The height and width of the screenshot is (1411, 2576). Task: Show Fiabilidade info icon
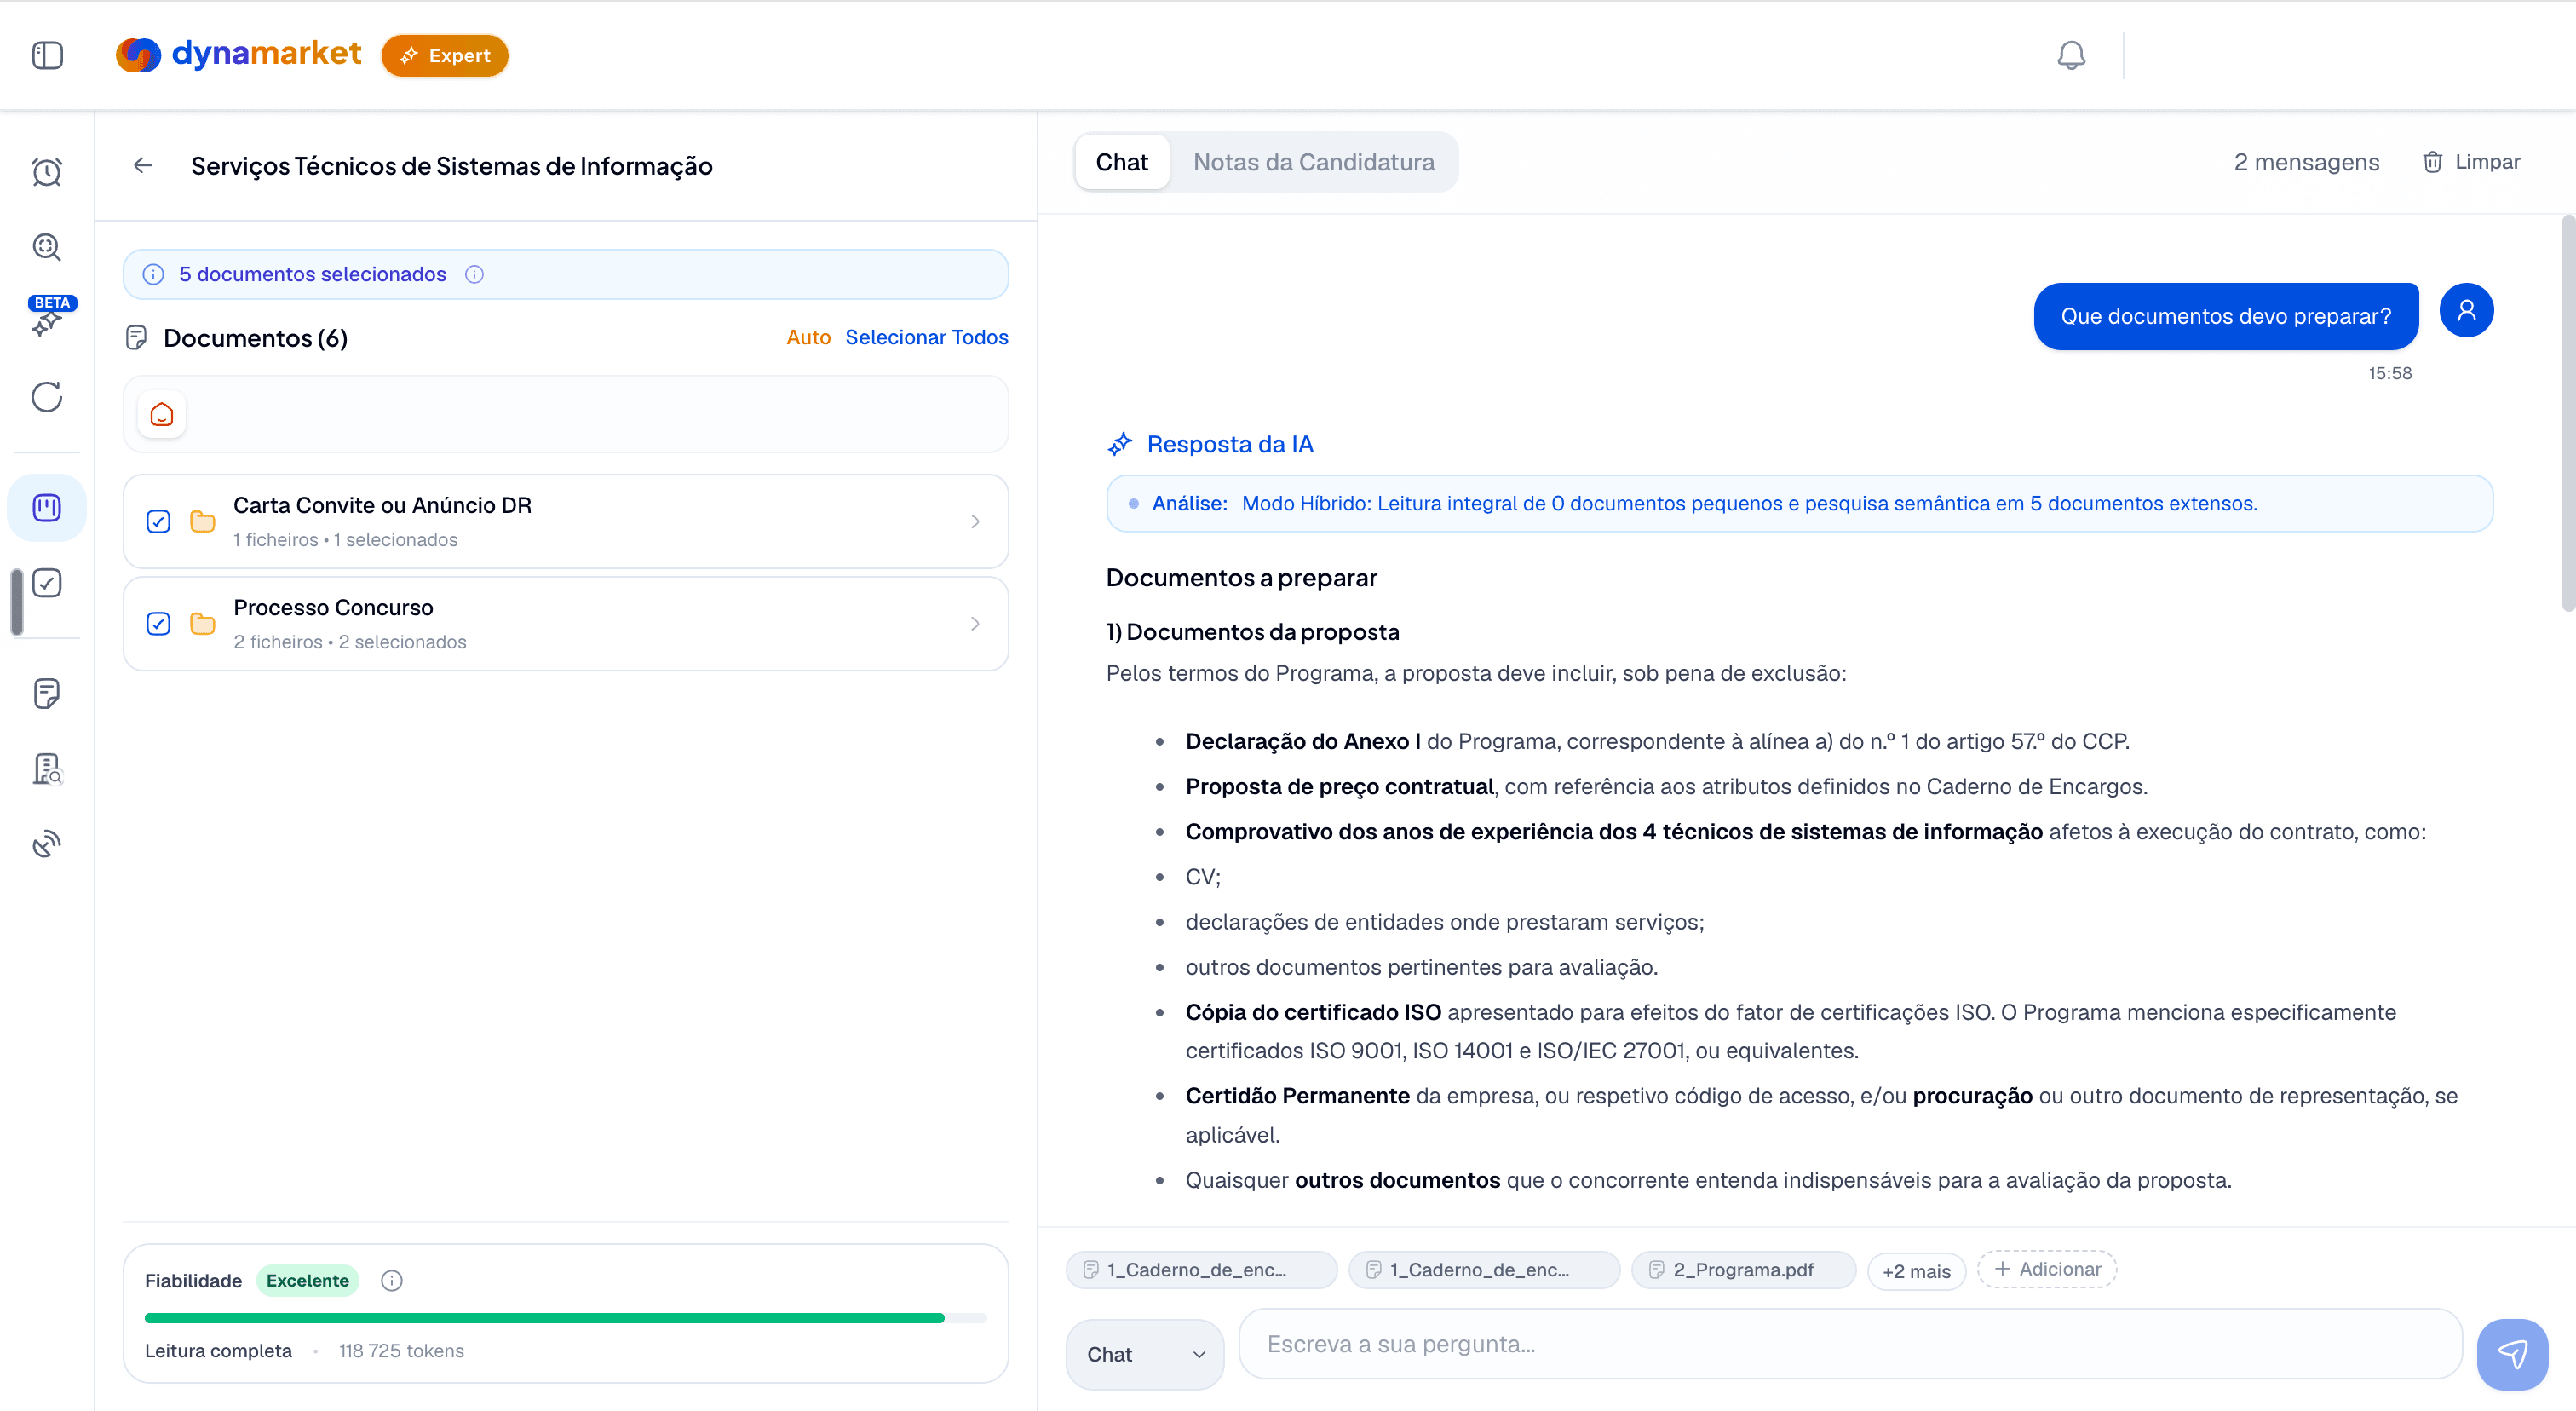[392, 1280]
